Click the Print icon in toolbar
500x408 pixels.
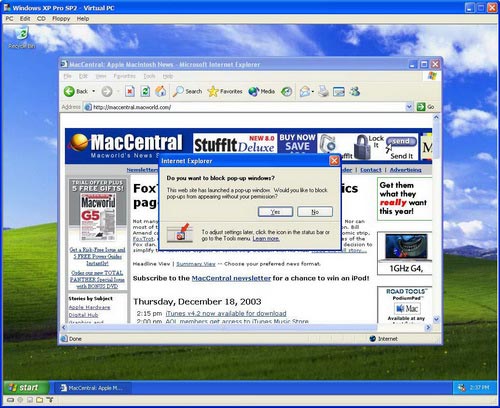coord(323,91)
